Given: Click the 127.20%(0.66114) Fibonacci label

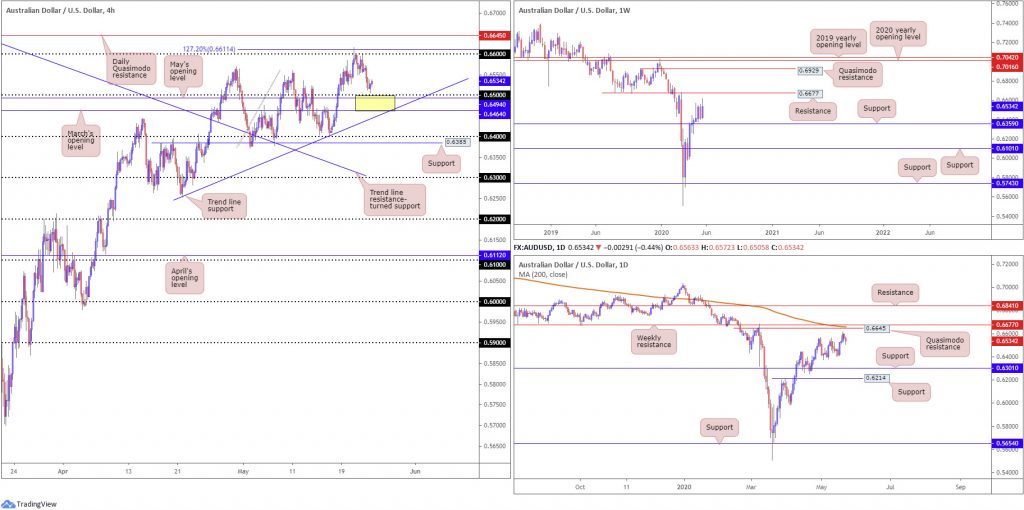Looking at the screenshot, I should coord(210,48).
